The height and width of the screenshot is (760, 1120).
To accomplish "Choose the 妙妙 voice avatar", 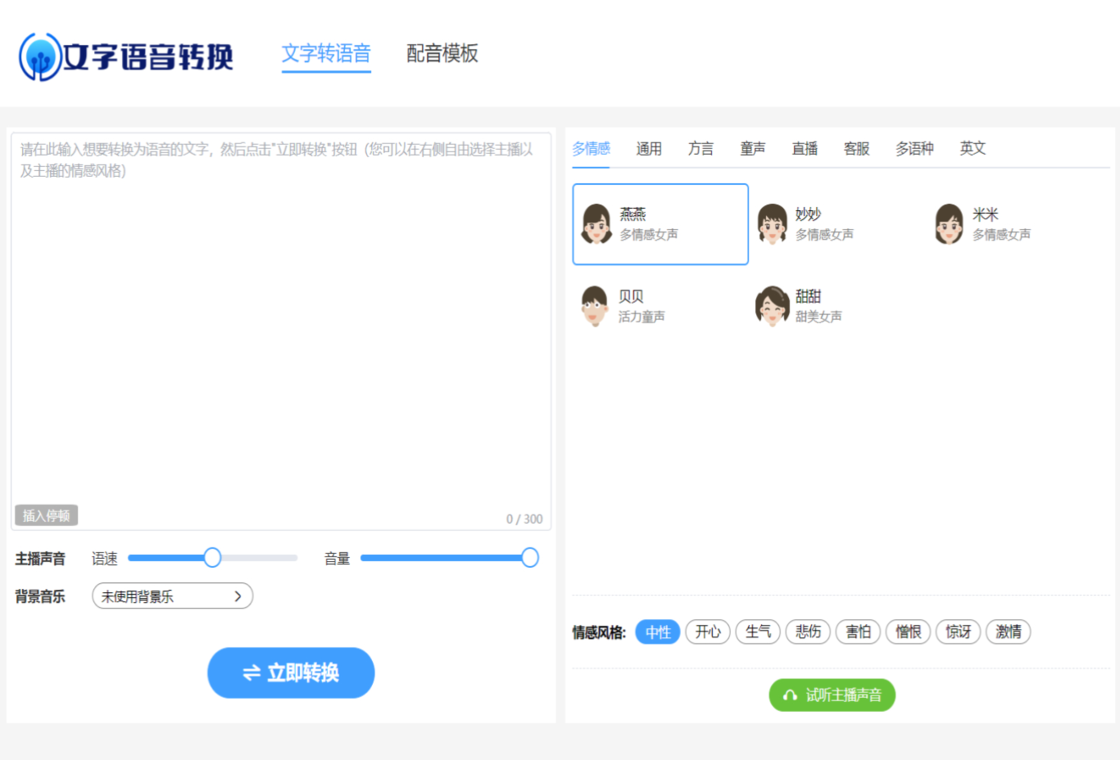I will pyautogui.click(x=772, y=224).
